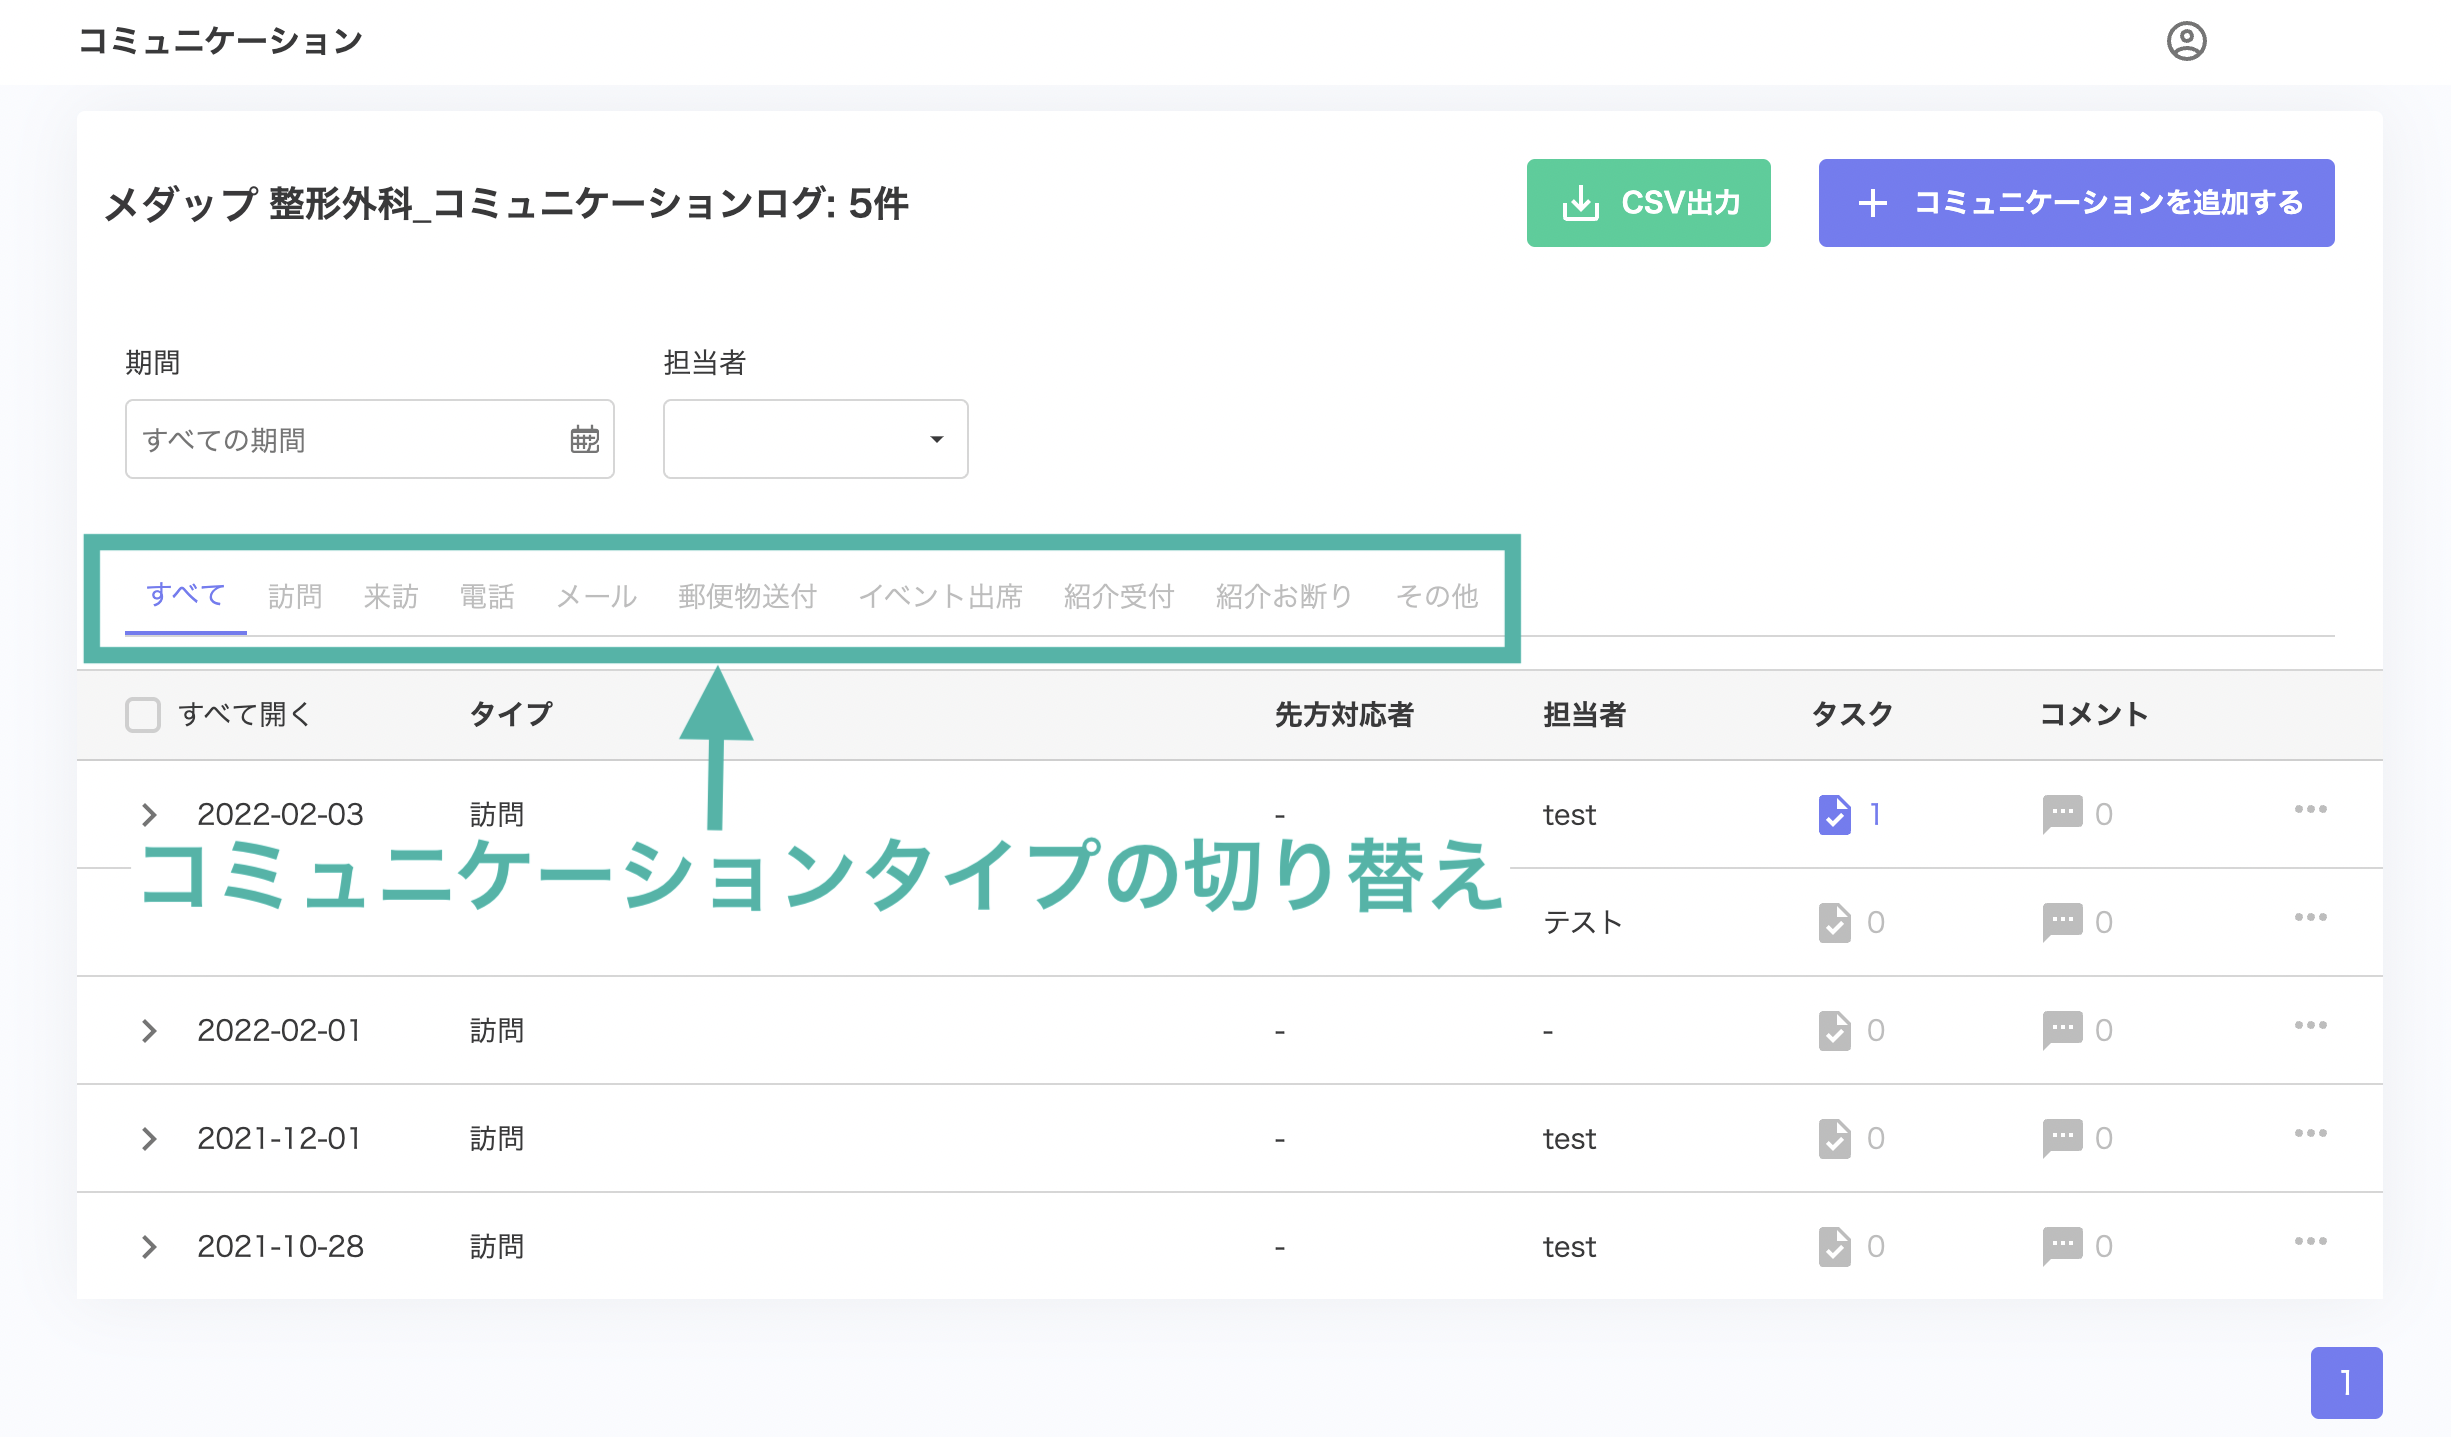Click コミュニケーションを追加する button
2451x1437 pixels.
[2076, 203]
